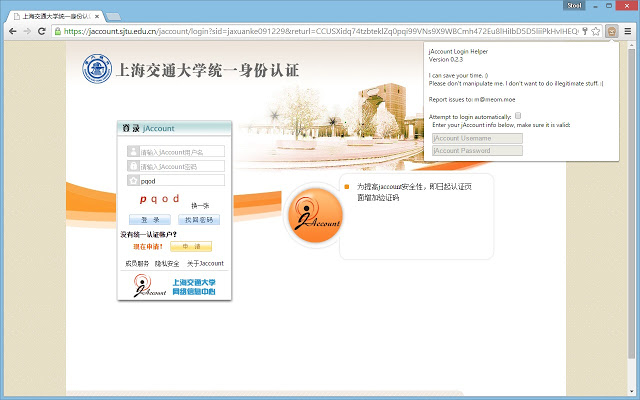Viewport: 640px width, 400px height.
Task: Click the 申请 apply button
Action: [191, 247]
